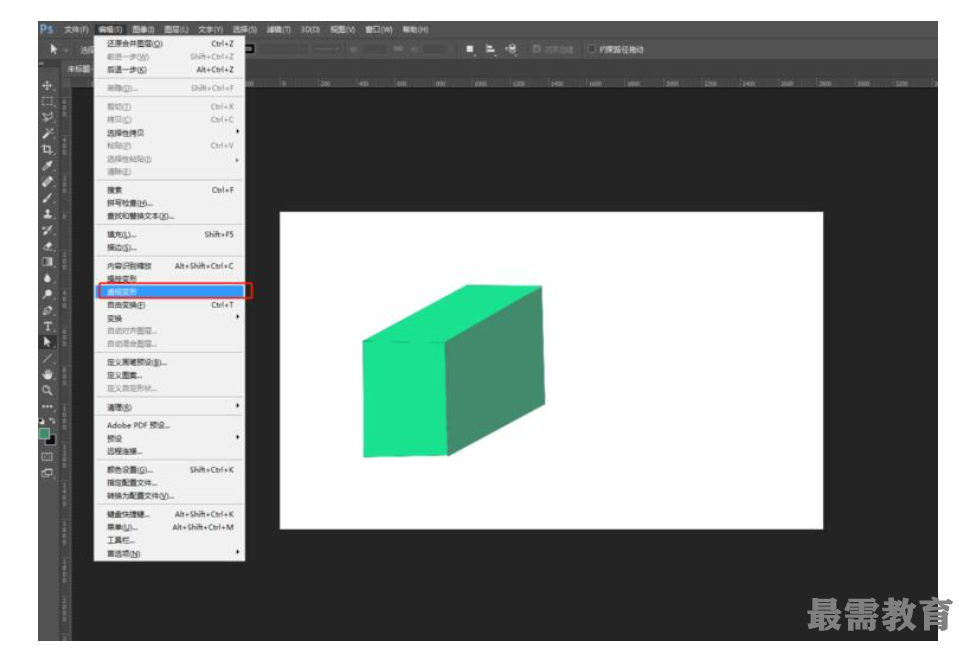Open the 3D menu
This screenshot has width=959, height=654.
click(310, 29)
